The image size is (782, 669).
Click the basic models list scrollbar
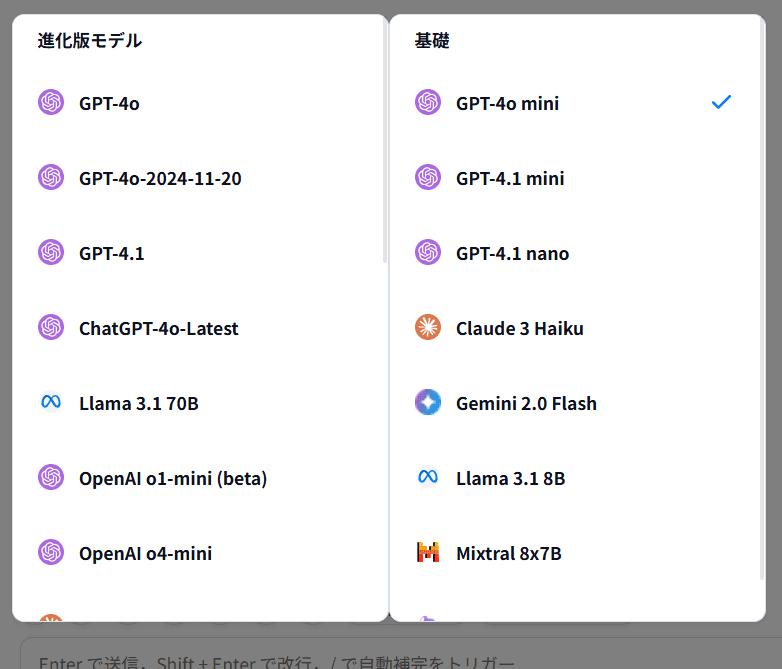(x=762, y=300)
